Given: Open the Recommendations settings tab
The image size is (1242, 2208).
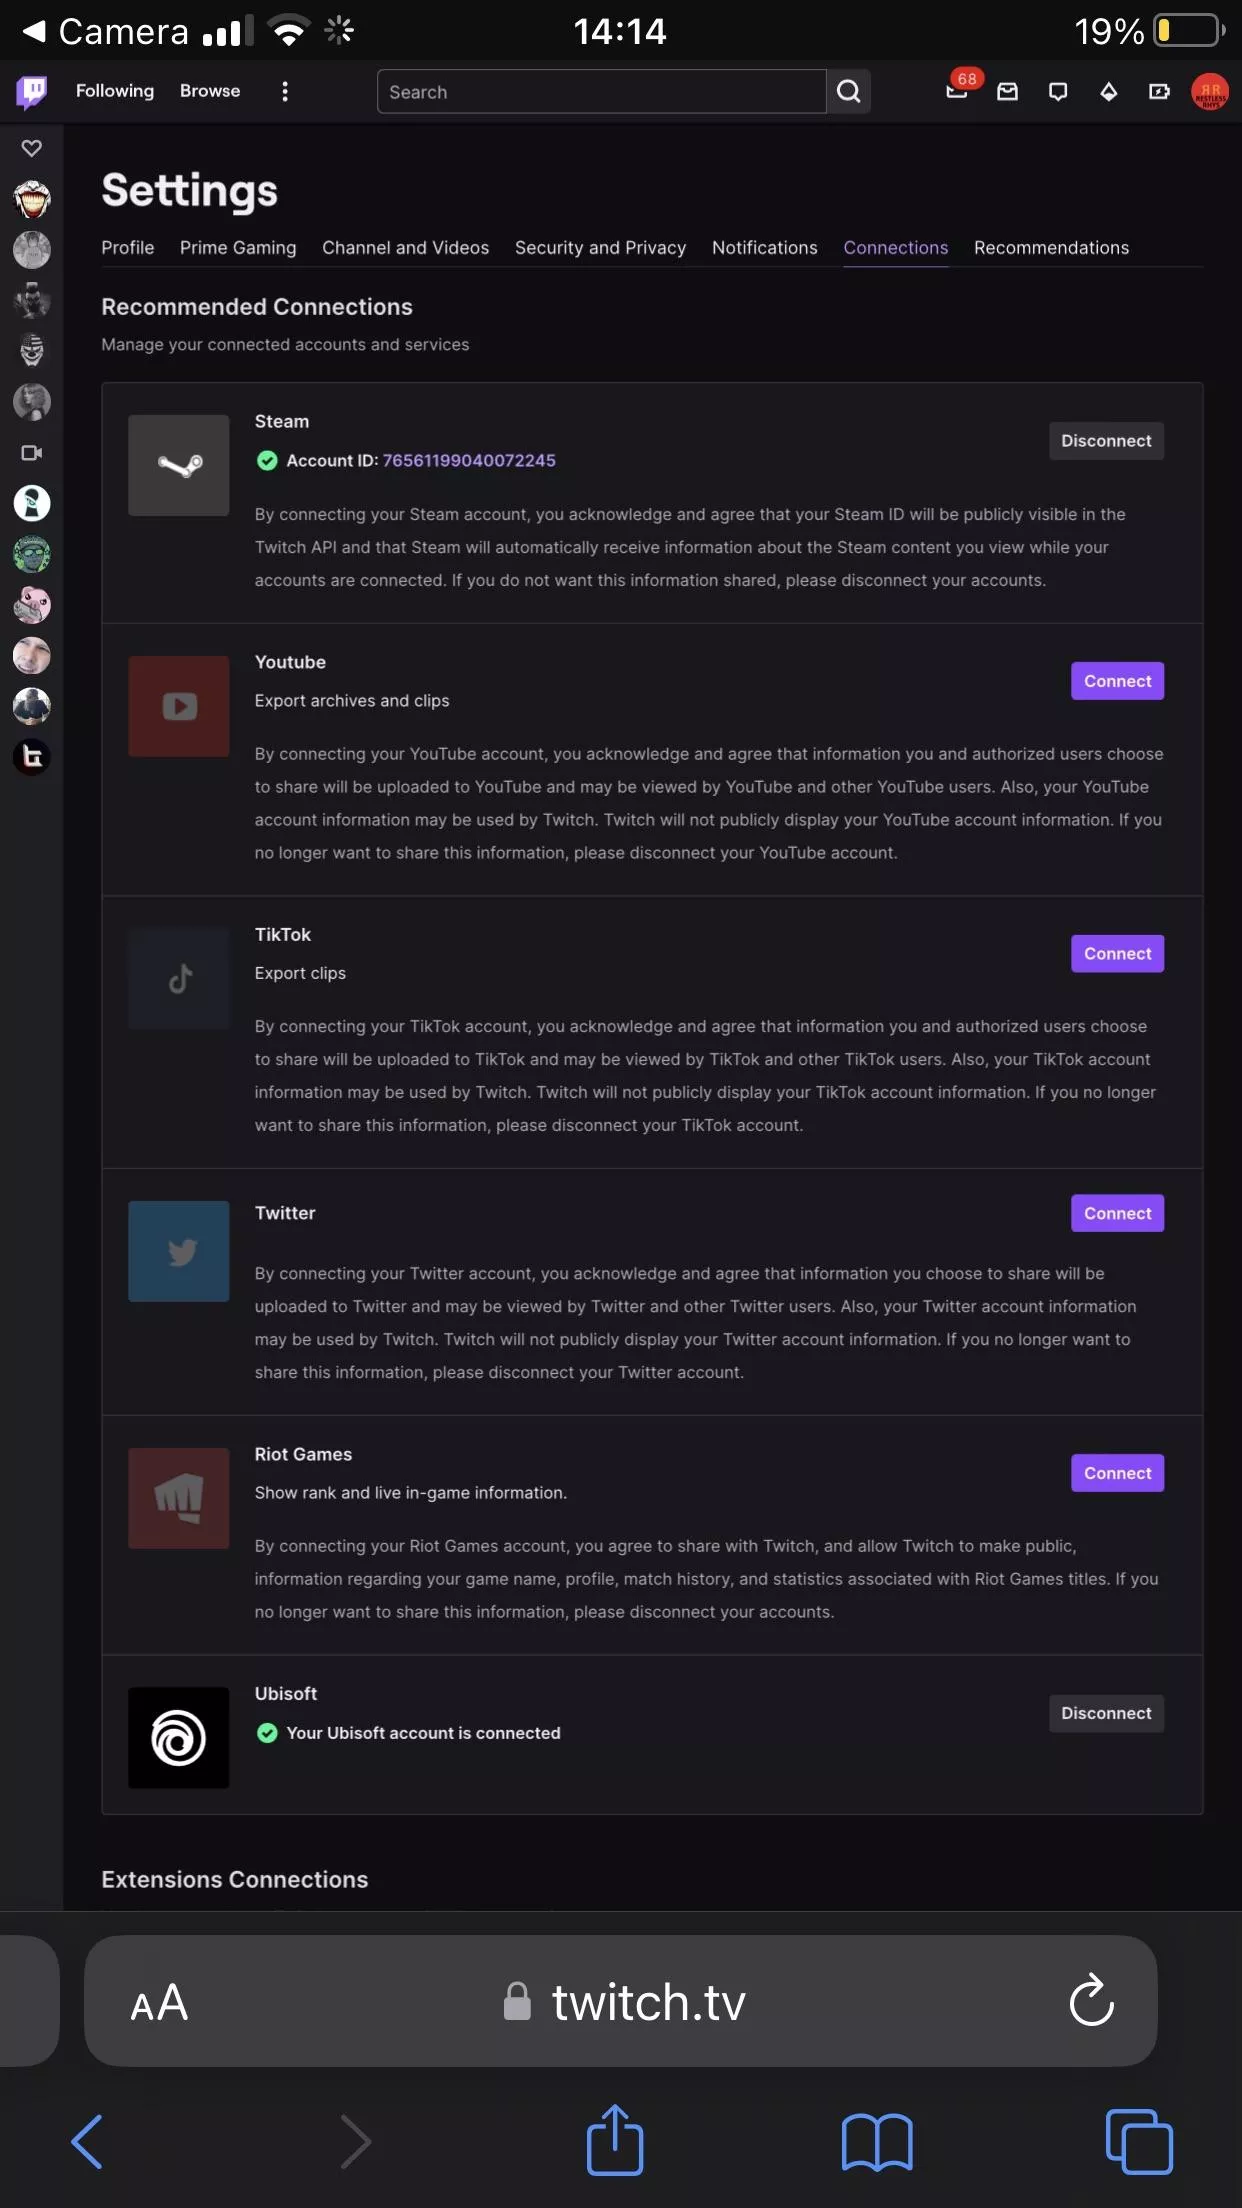Looking at the screenshot, I should coord(1051,247).
